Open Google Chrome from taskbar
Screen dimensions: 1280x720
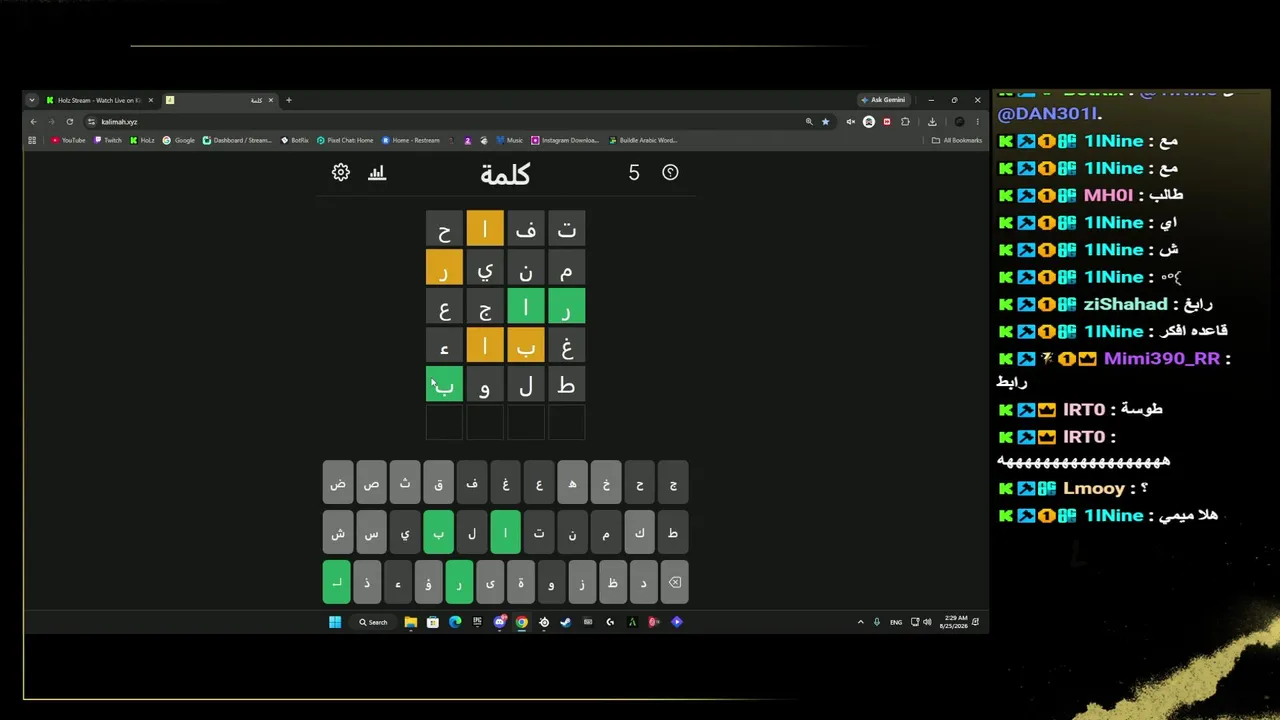point(522,622)
